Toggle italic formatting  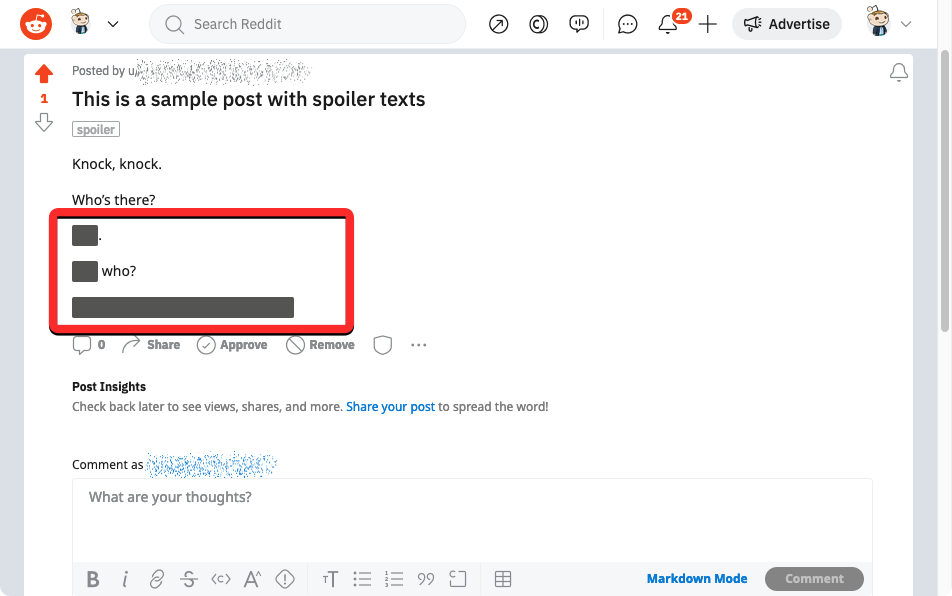point(125,579)
